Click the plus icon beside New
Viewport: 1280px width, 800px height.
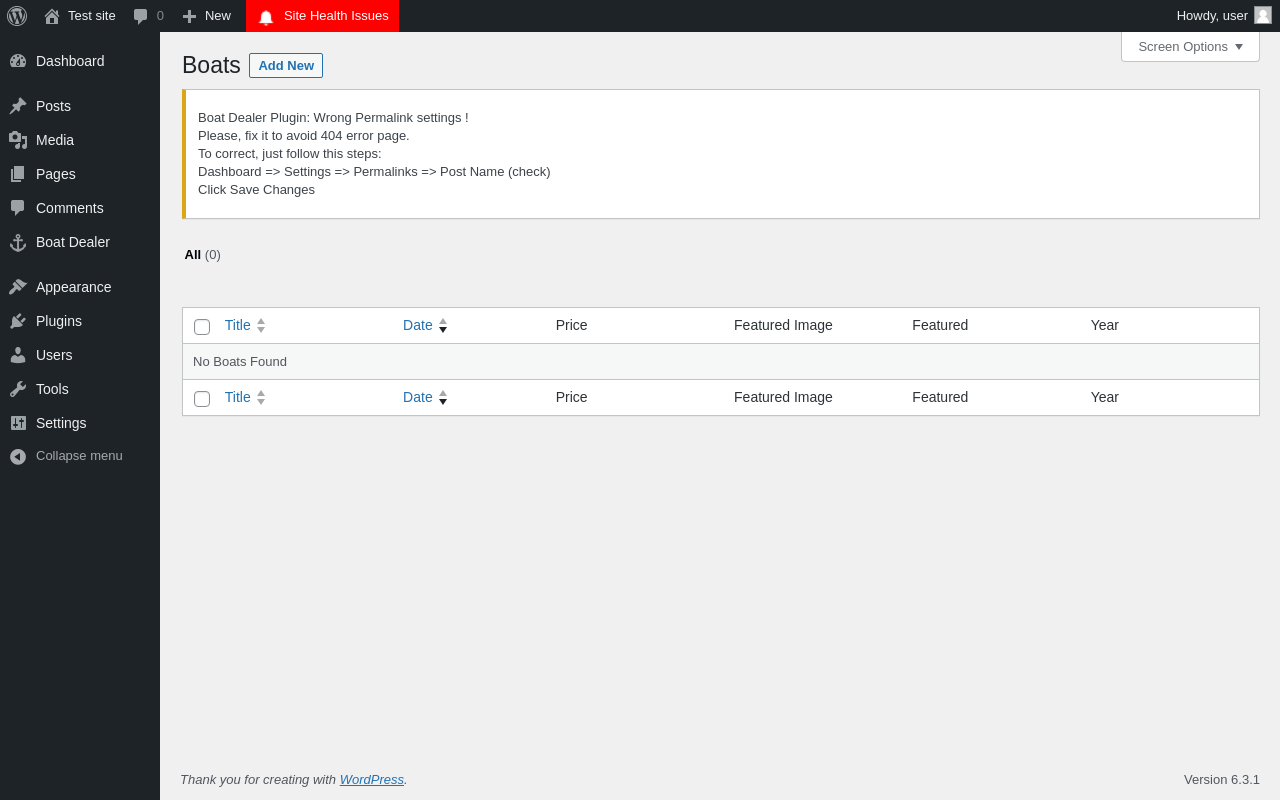(x=189, y=16)
